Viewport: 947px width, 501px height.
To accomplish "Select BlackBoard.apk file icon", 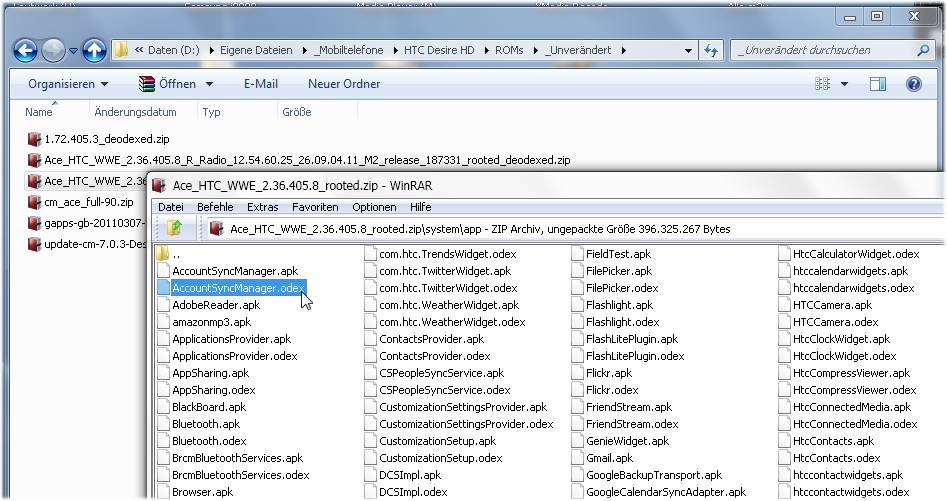I will [163, 407].
